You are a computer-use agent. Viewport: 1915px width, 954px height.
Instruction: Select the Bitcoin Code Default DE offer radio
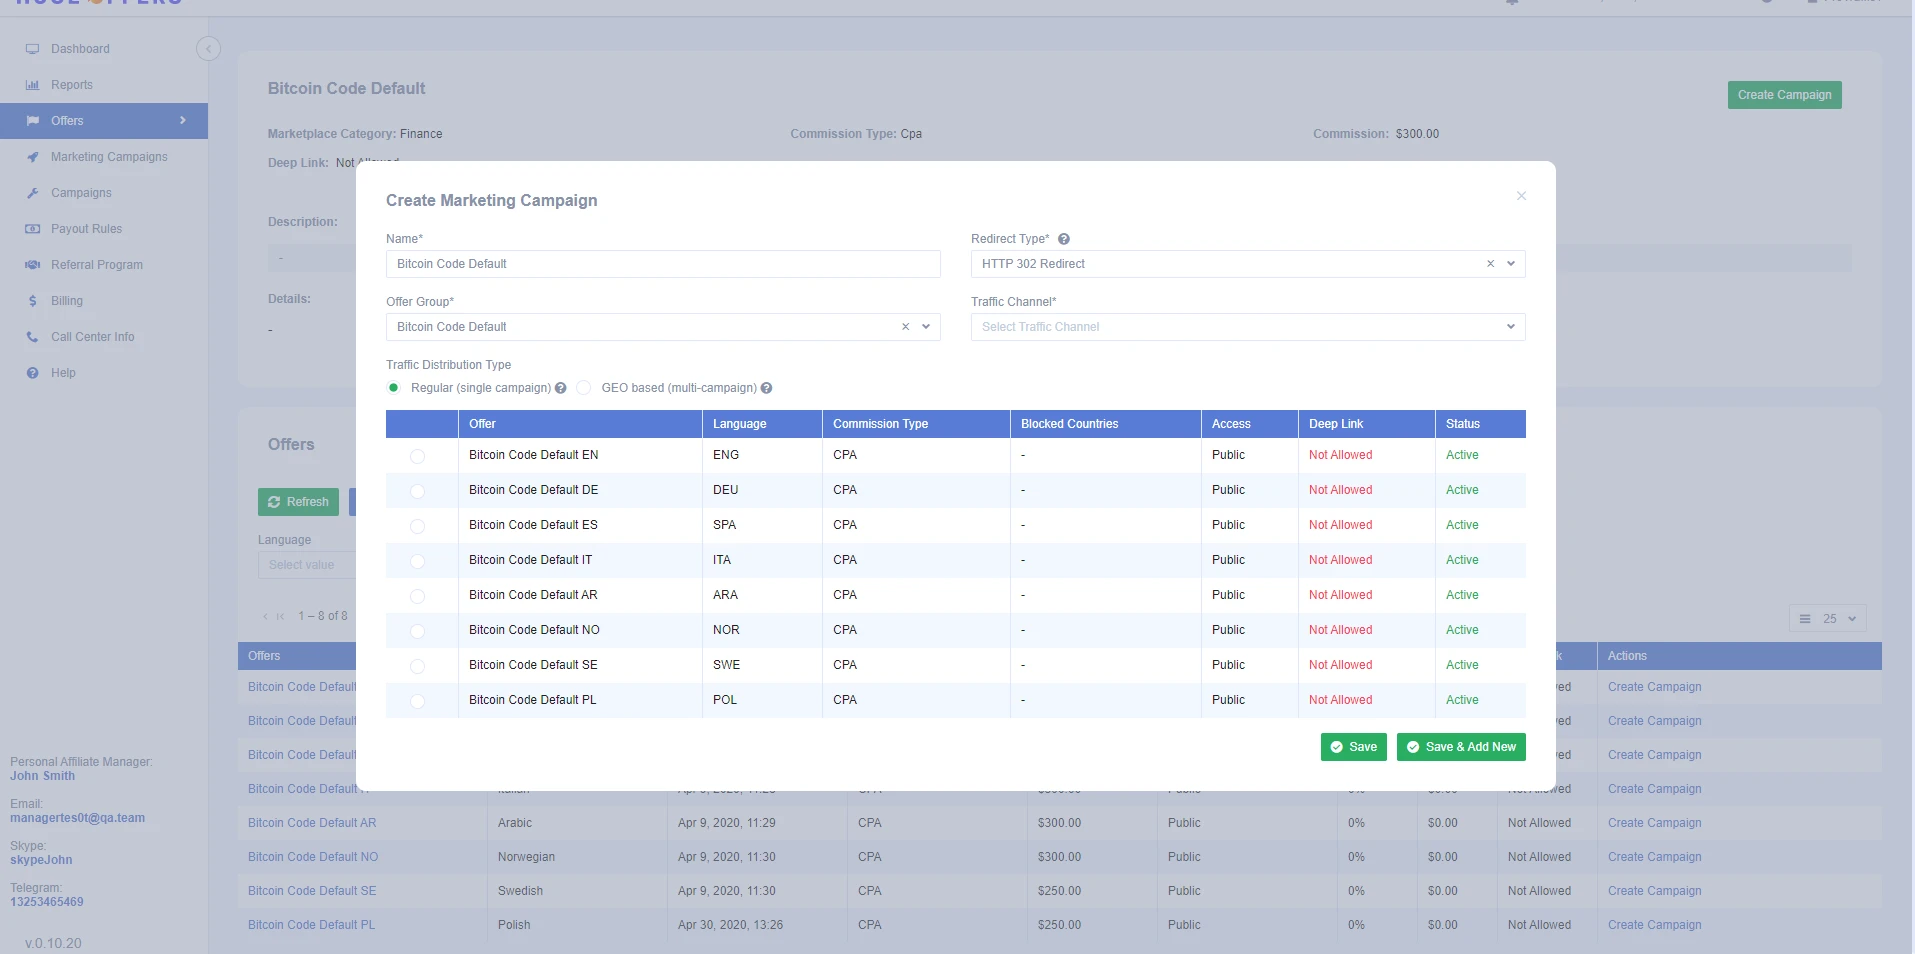pos(418,491)
